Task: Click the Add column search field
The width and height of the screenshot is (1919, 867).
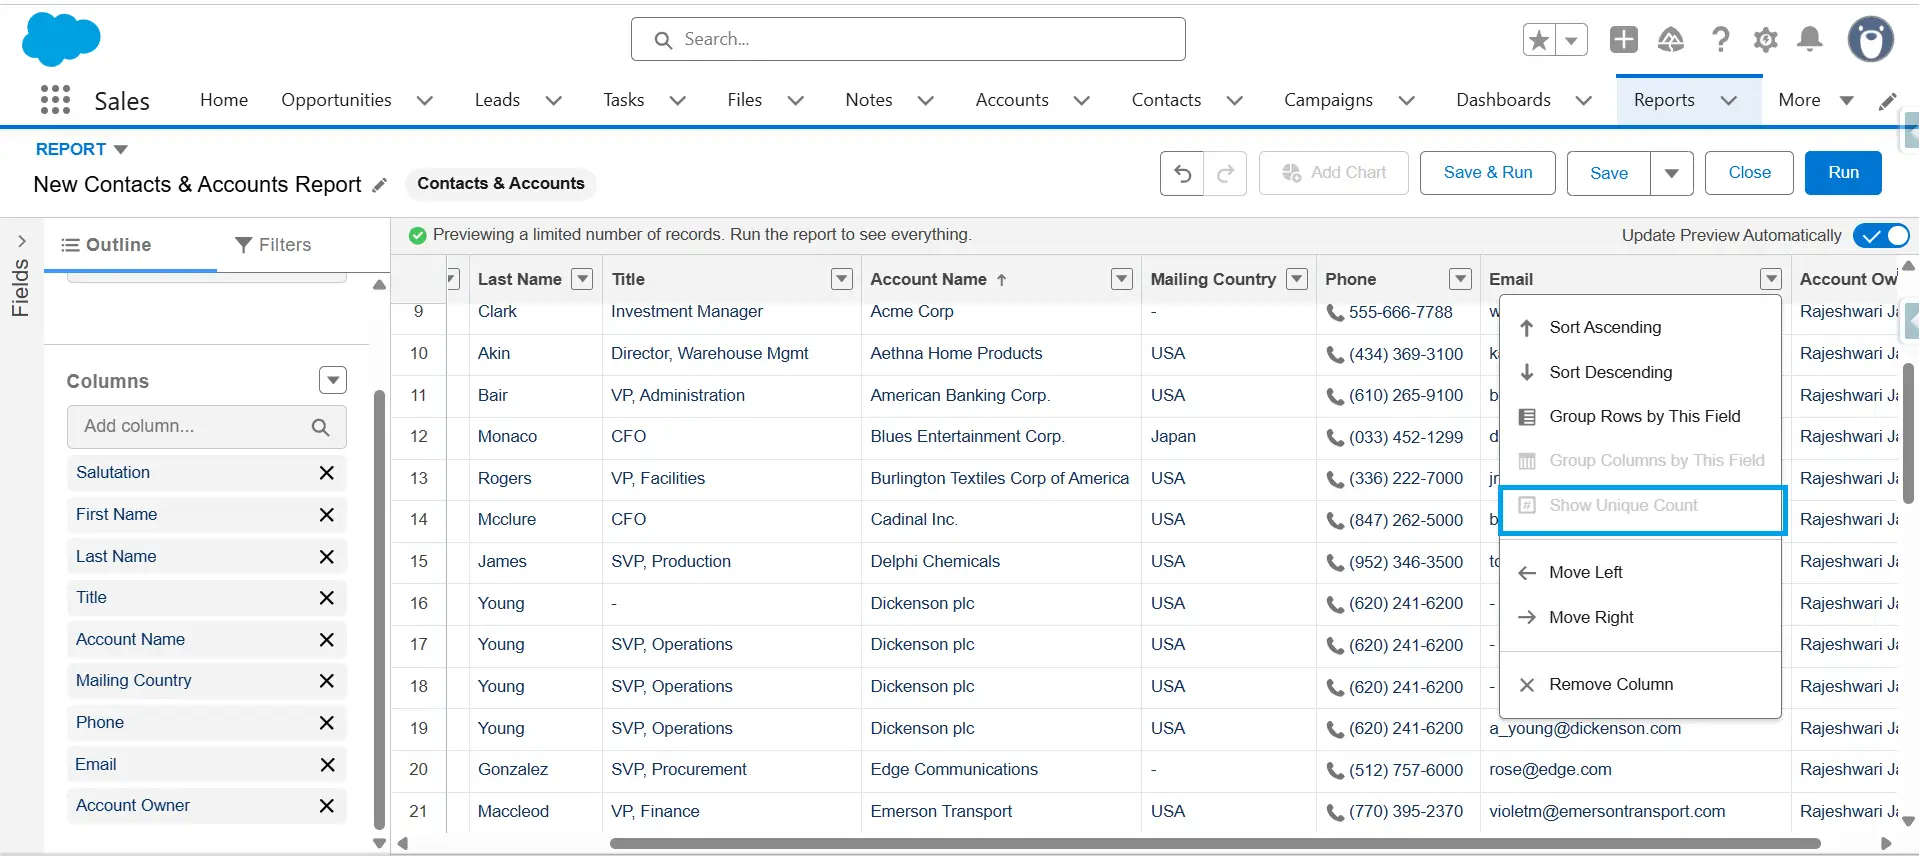Action: point(207,427)
